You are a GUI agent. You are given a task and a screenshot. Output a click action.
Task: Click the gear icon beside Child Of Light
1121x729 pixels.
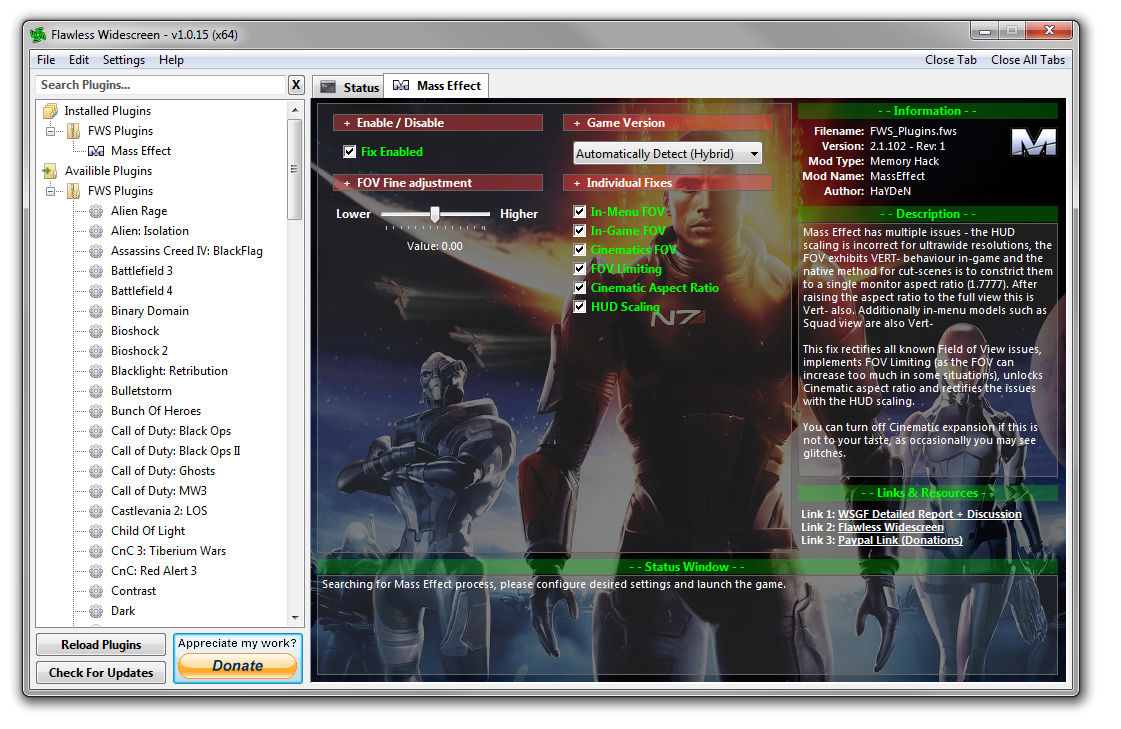point(96,531)
